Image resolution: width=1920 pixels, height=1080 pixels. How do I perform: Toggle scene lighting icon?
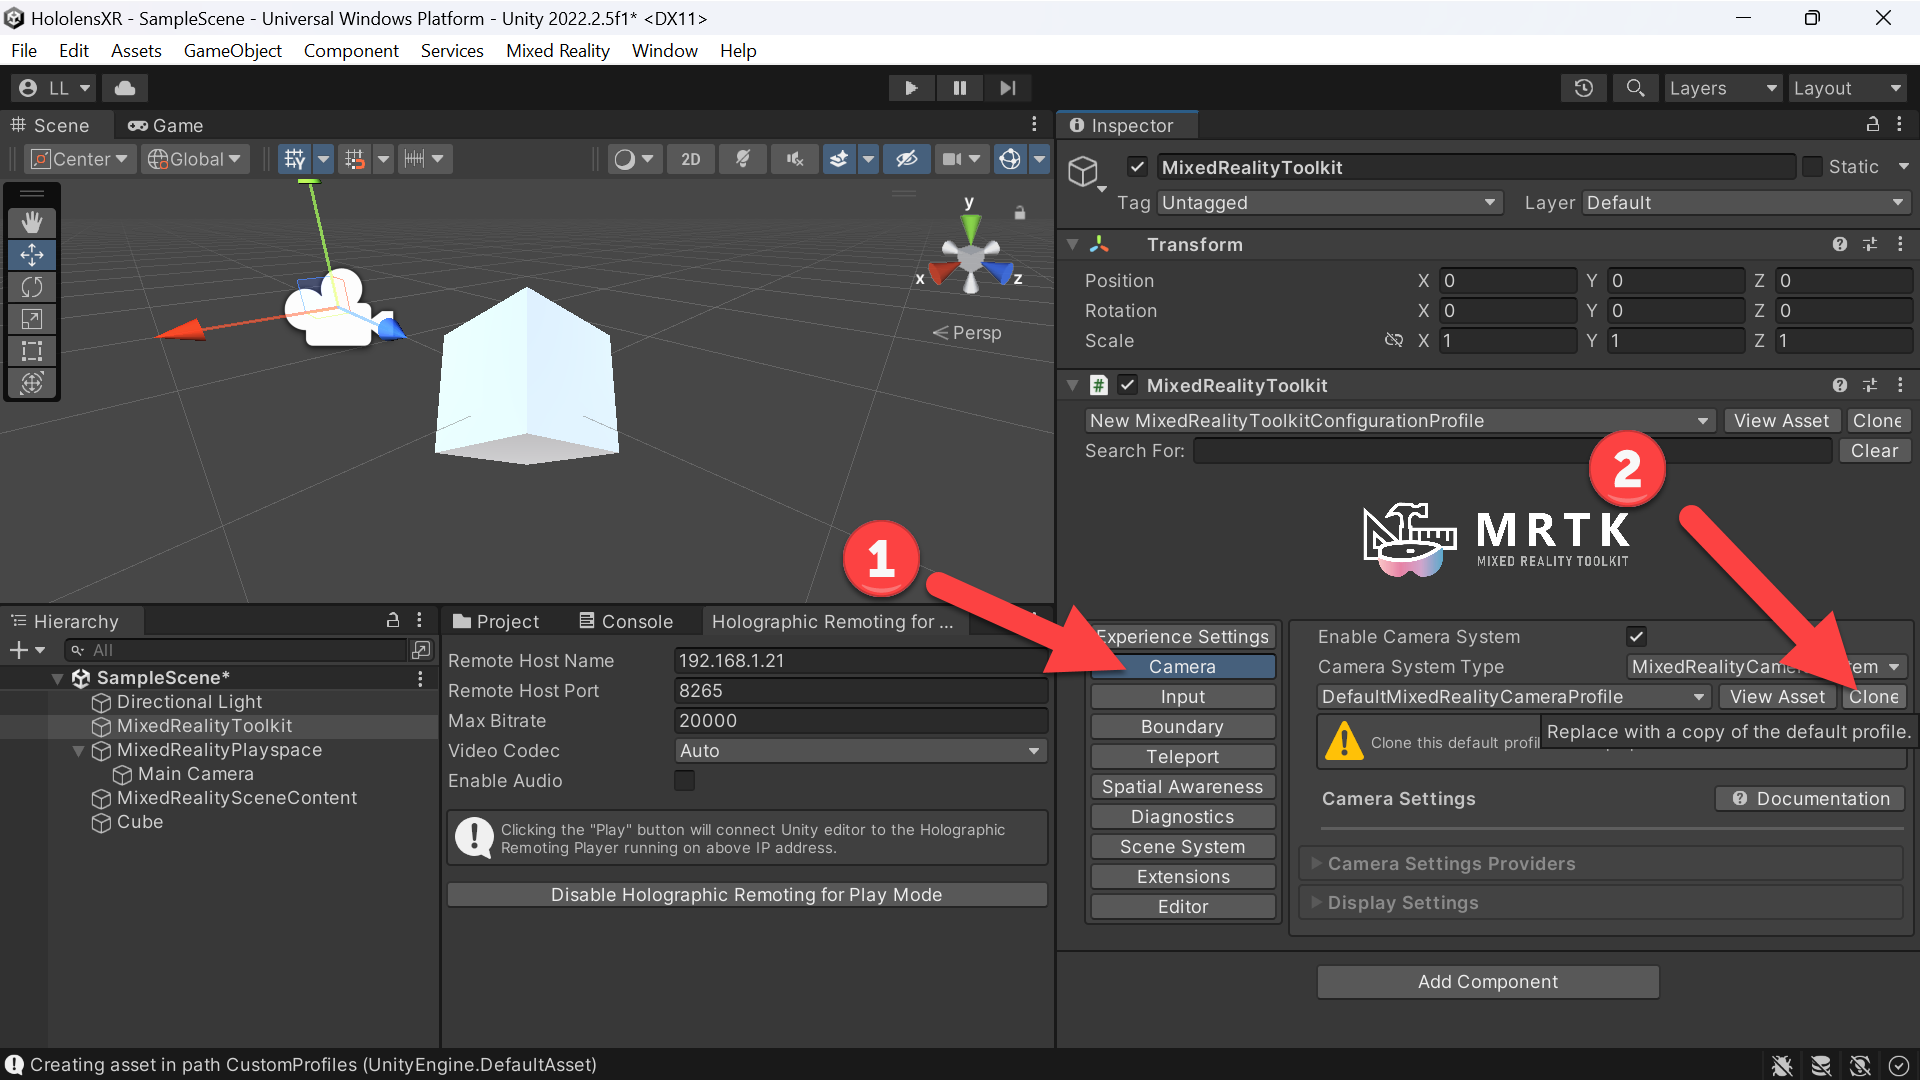pos(743,159)
